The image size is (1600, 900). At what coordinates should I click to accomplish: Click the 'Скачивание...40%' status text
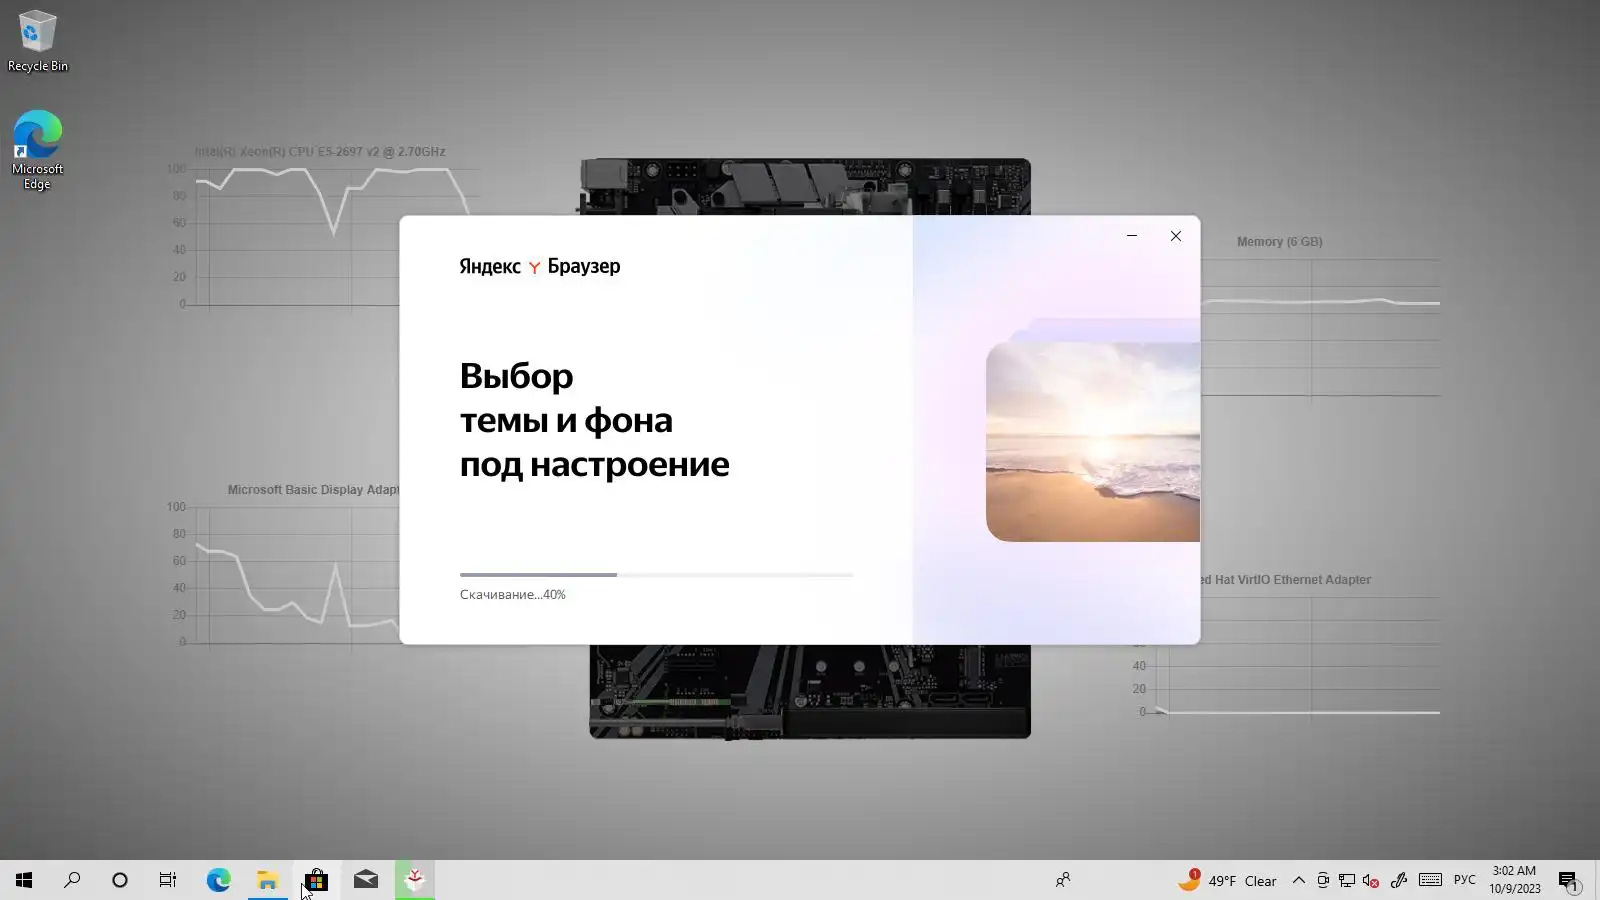[513, 595]
